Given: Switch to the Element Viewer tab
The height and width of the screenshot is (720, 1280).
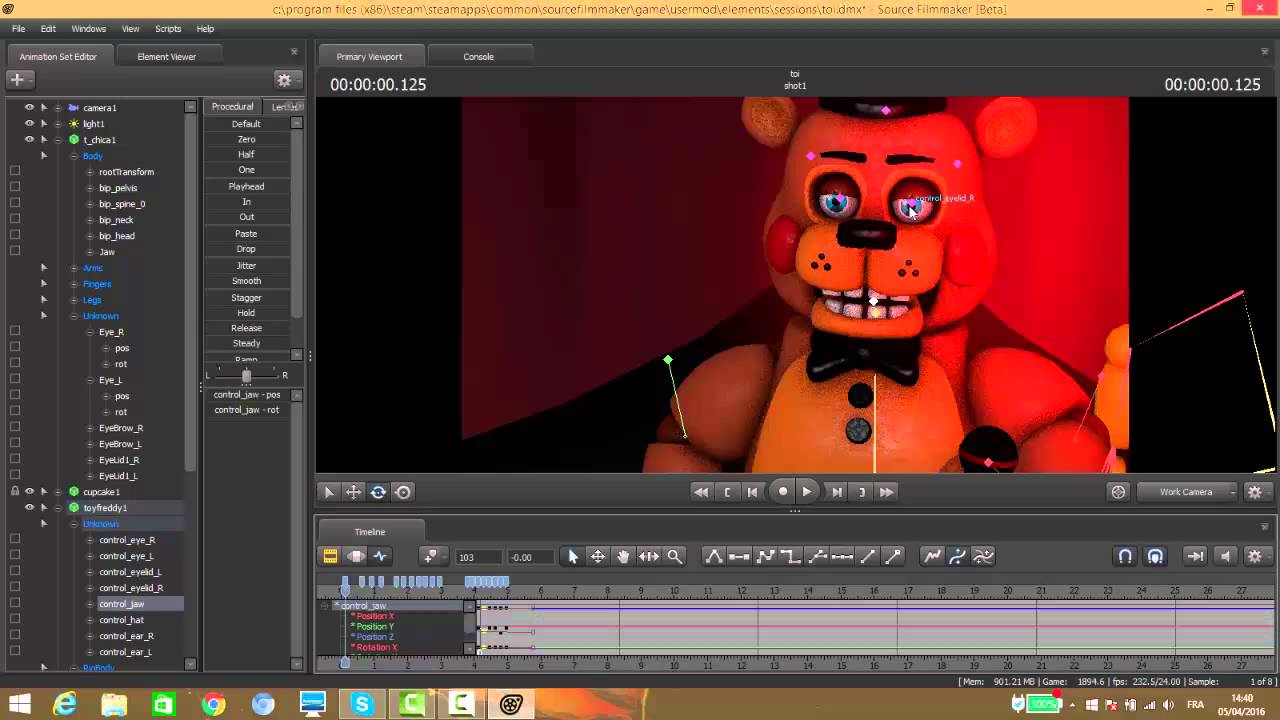Looking at the screenshot, I should tap(166, 57).
